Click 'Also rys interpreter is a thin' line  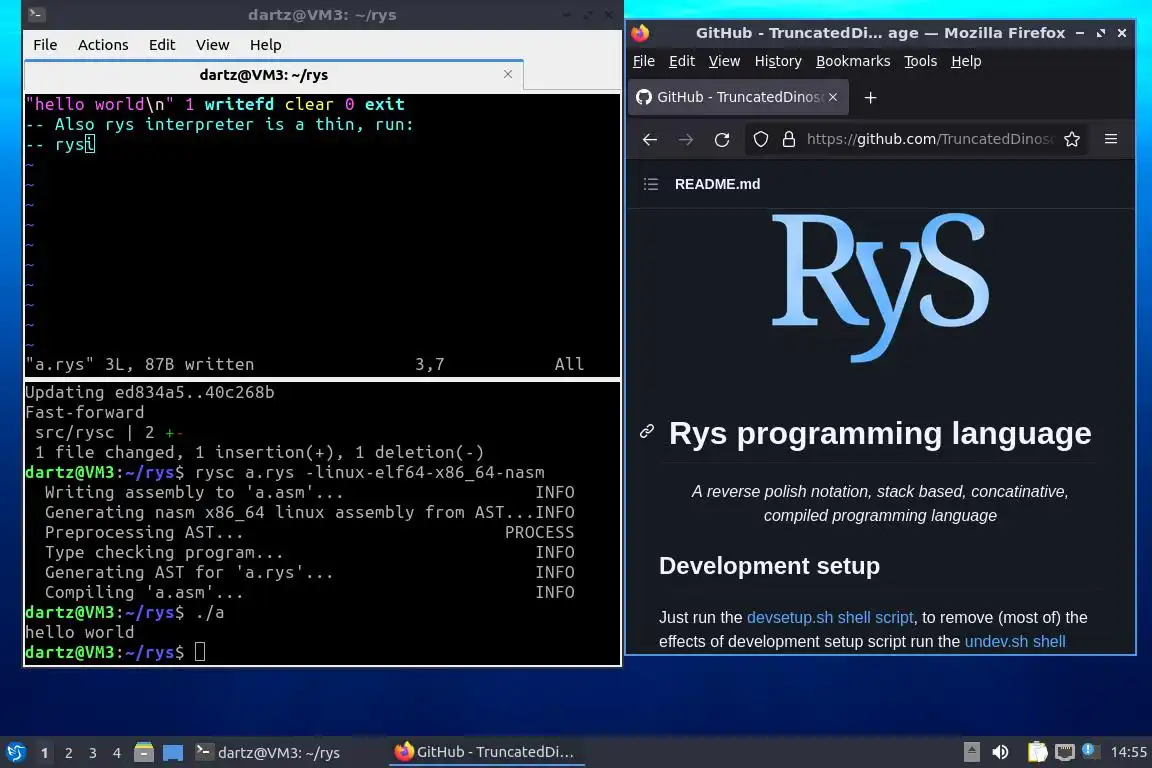219,124
